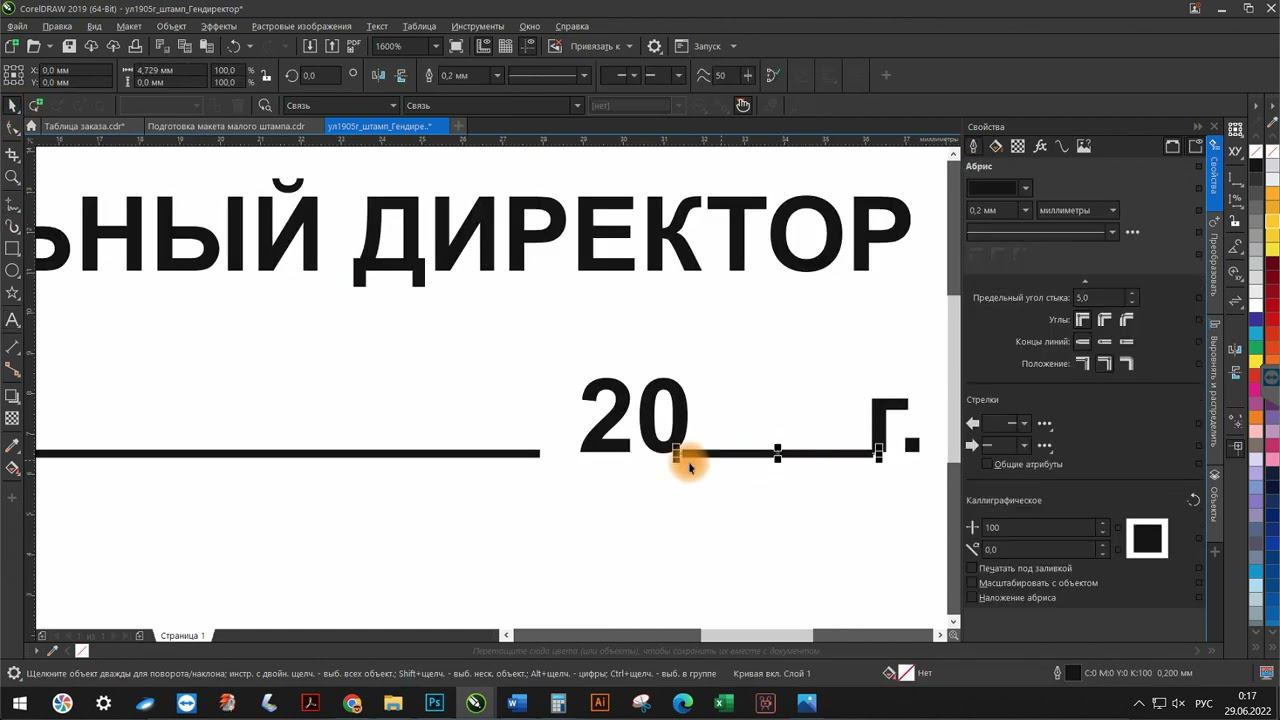Expand outline width 0,2 мм dropdown in property bar
Viewport: 1280px width, 720px height.
pyautogui.click(x=497, y=75)
